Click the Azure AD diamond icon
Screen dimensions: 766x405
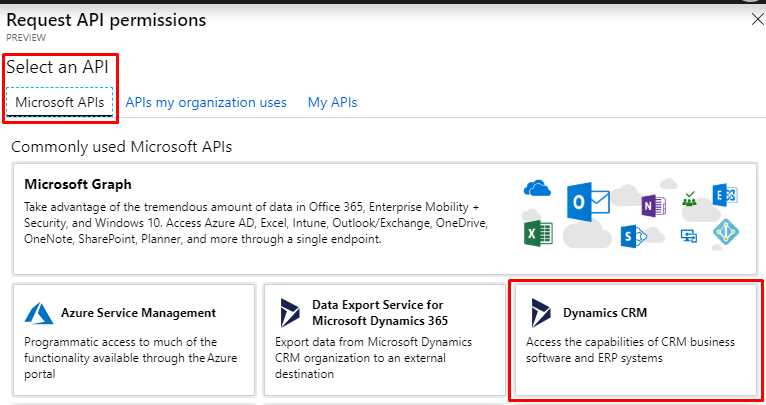[725, 232]
